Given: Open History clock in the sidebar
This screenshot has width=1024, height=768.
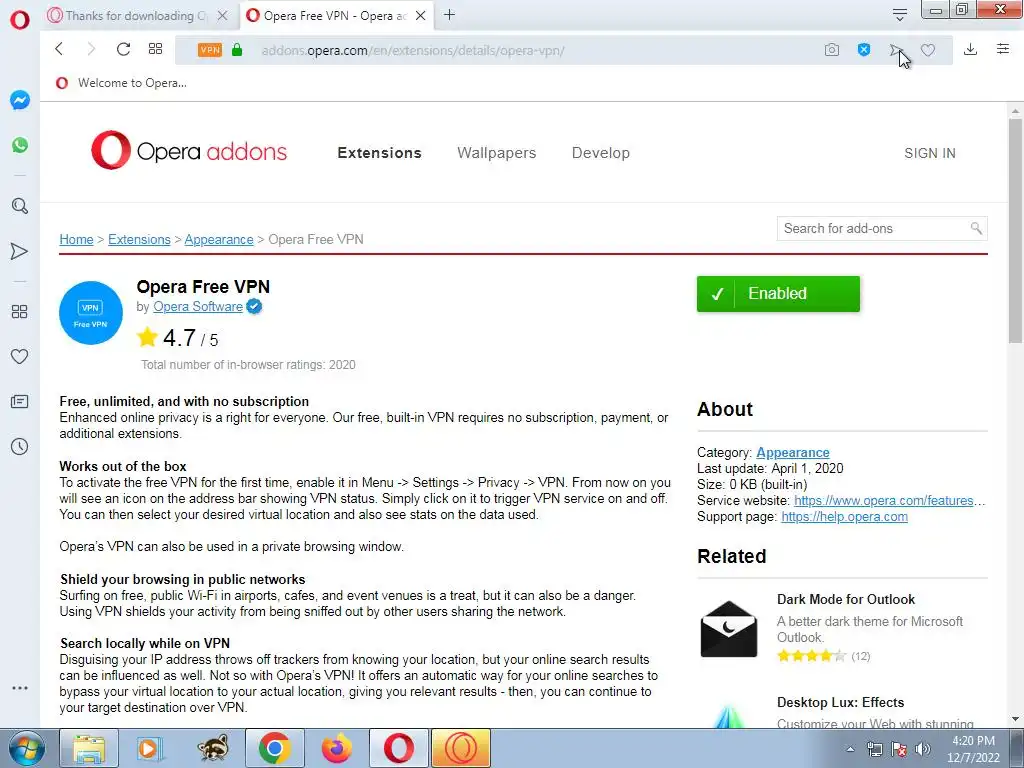Looking at the screenshot, I should tap(20, 447).
